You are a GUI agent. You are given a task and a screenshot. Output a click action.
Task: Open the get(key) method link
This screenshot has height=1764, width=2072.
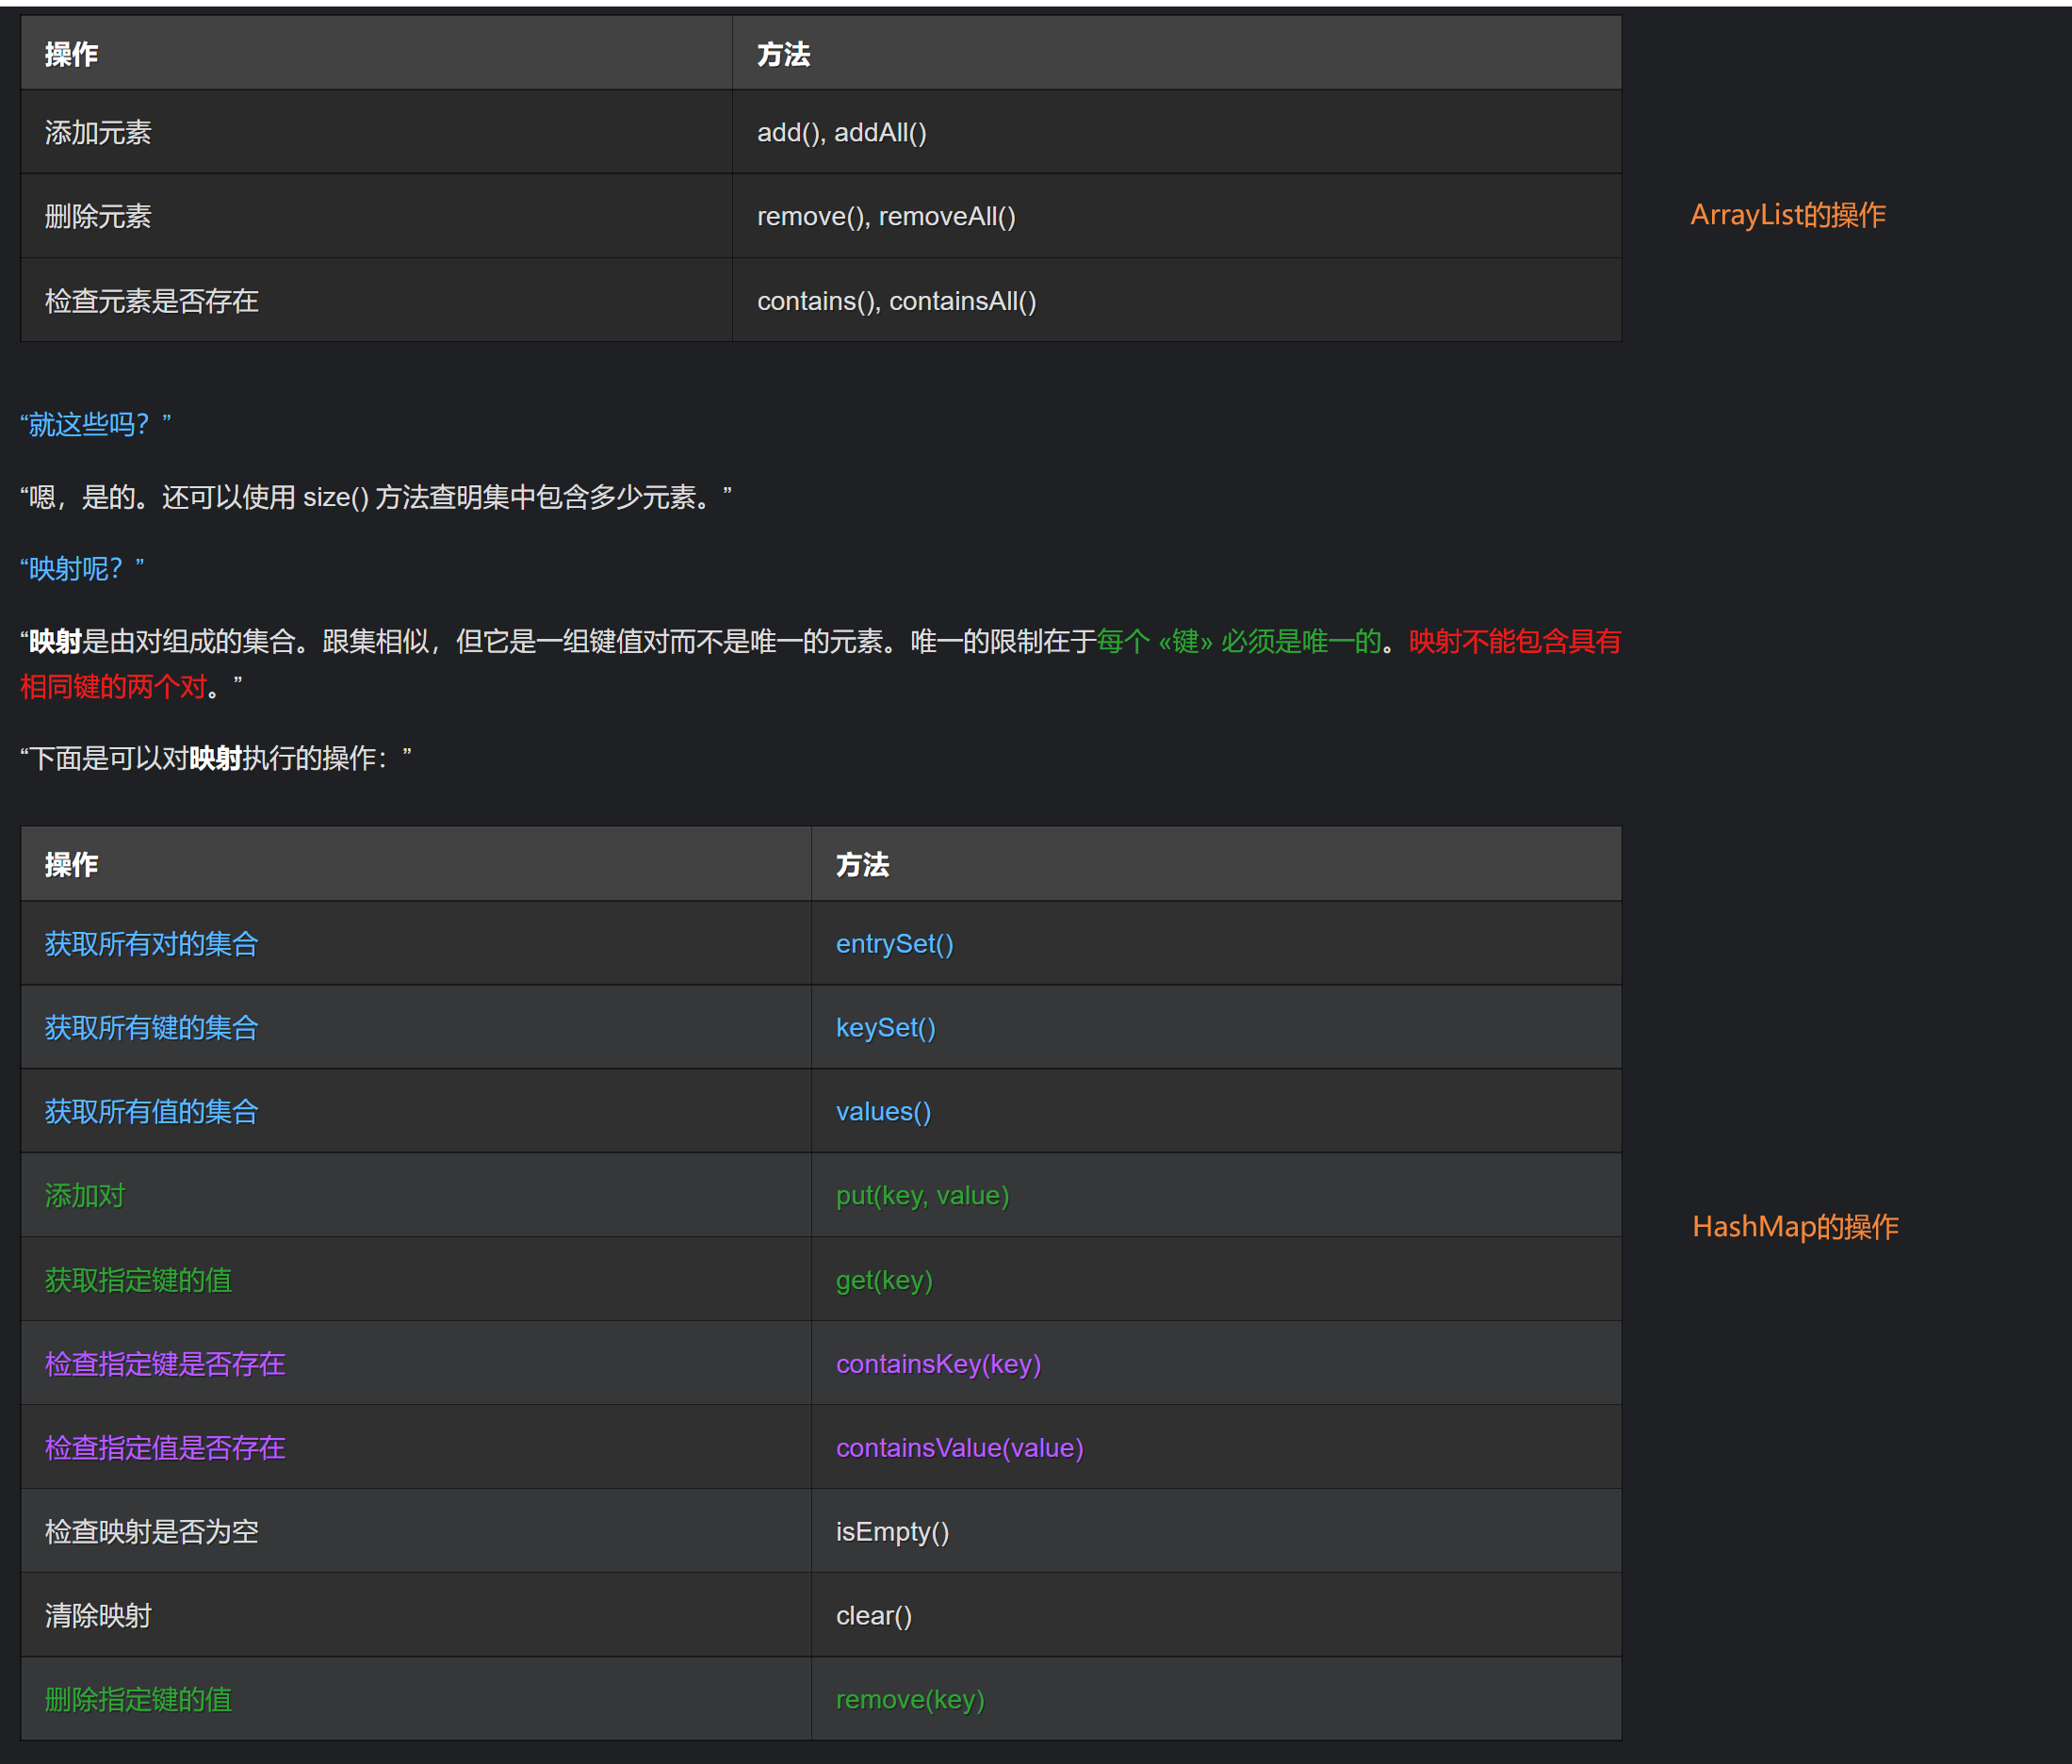883,1279
